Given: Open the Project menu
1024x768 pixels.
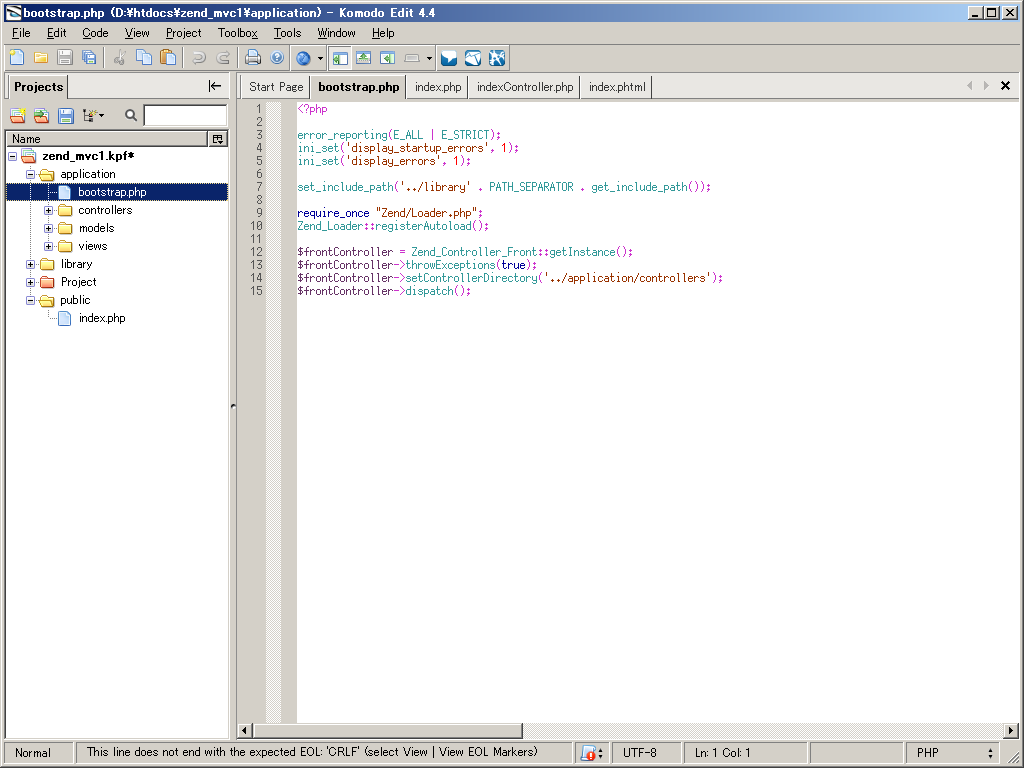Looking at the screenshot, I should (184, 33).
